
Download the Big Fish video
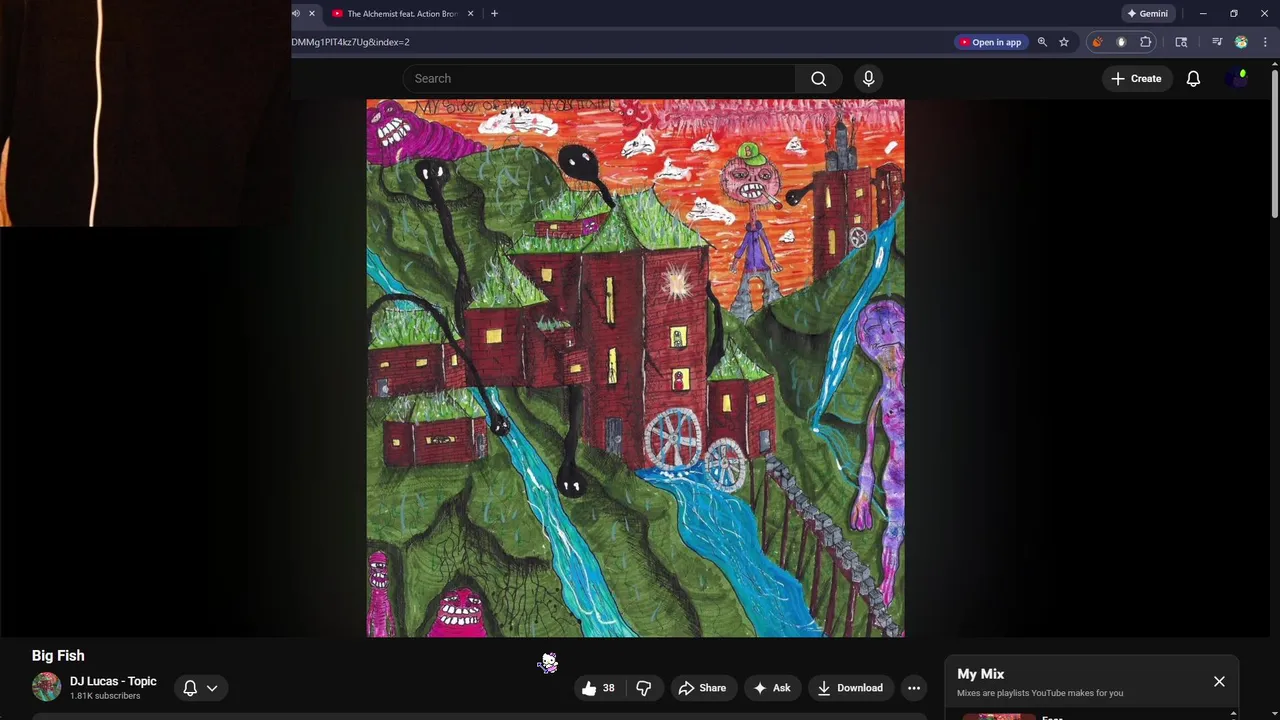(850, 688)
